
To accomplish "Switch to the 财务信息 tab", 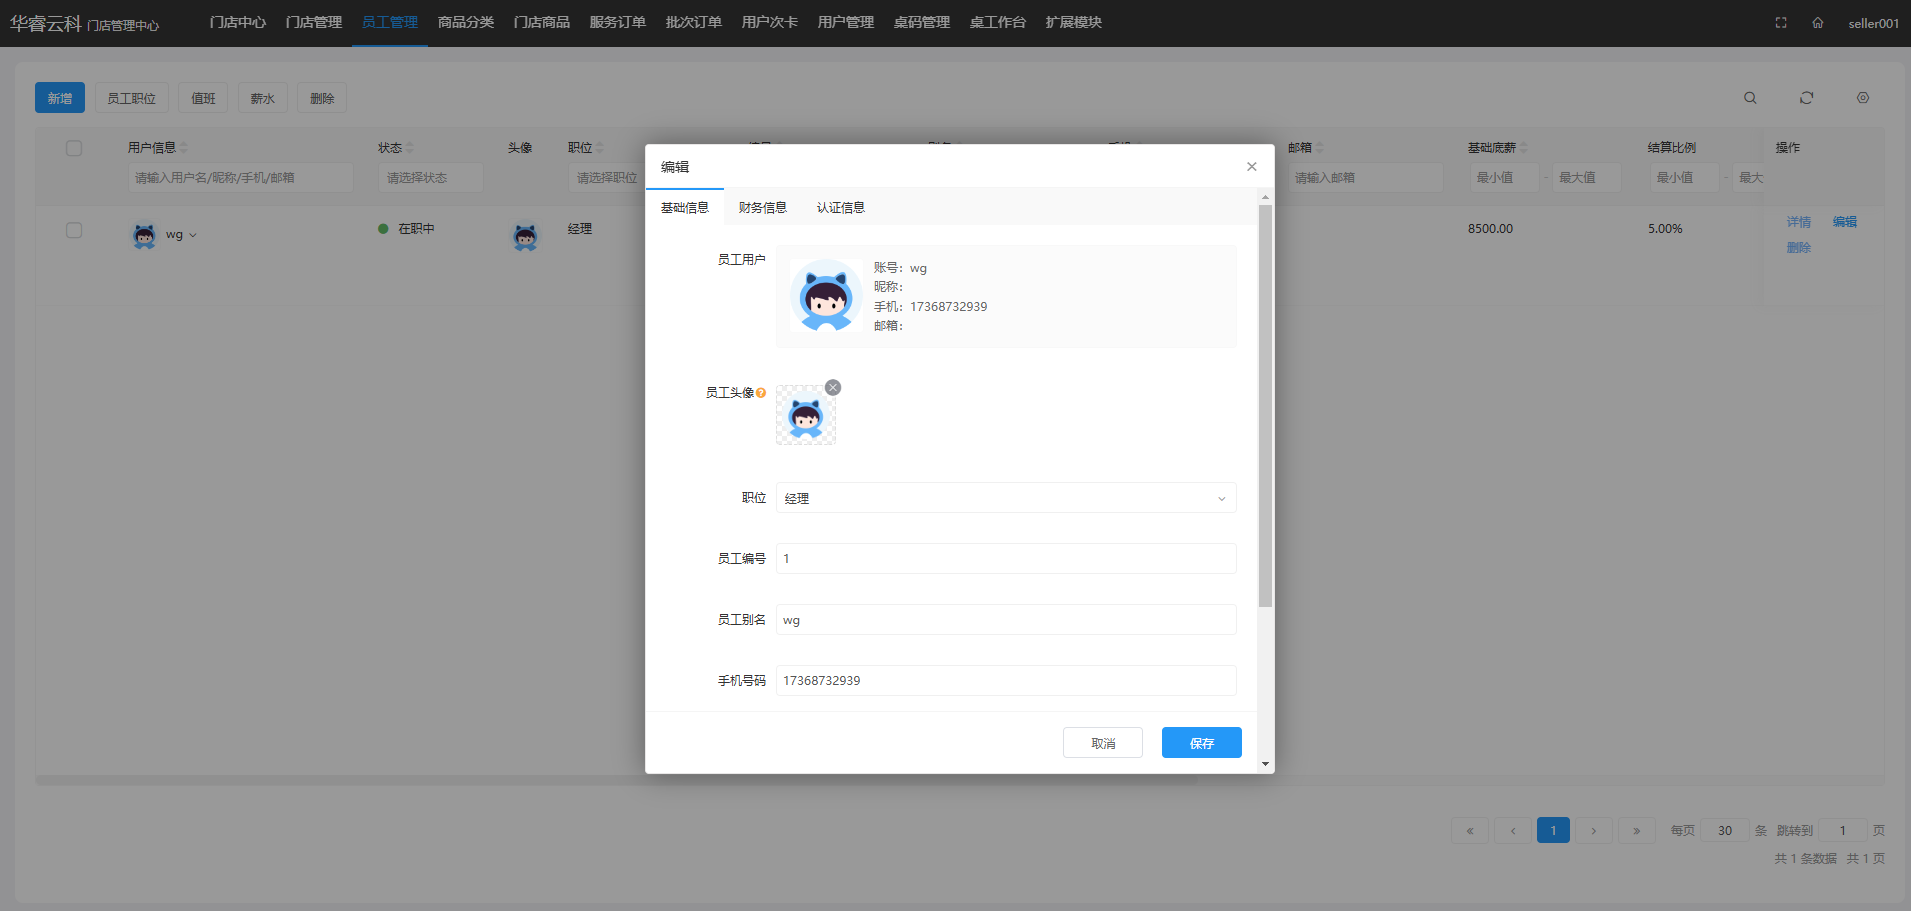I will 762,208.
